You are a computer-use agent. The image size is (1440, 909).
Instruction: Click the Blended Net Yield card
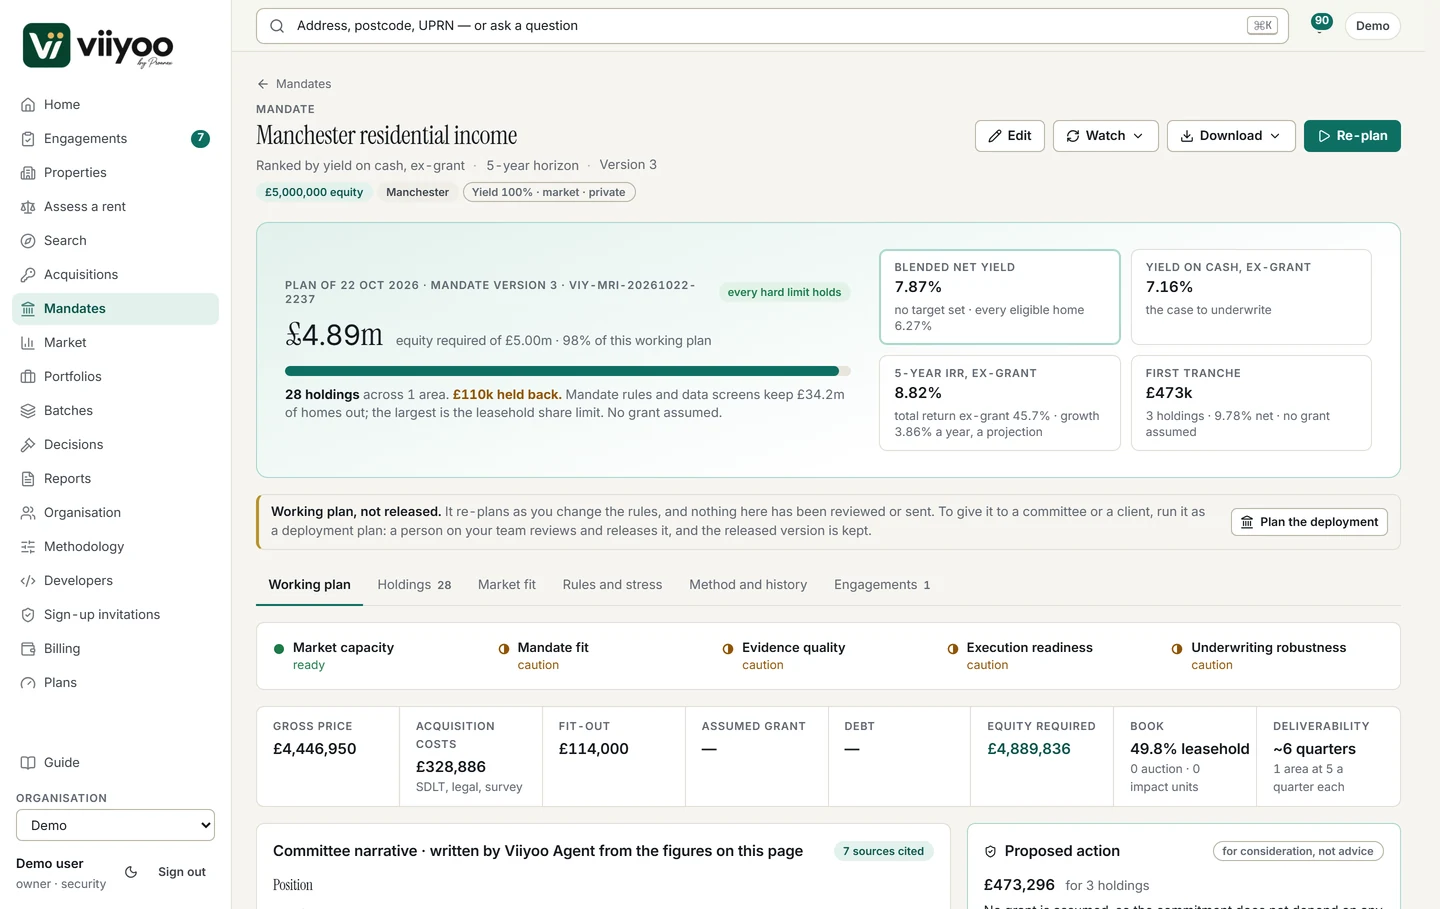[x=999, y=297]
